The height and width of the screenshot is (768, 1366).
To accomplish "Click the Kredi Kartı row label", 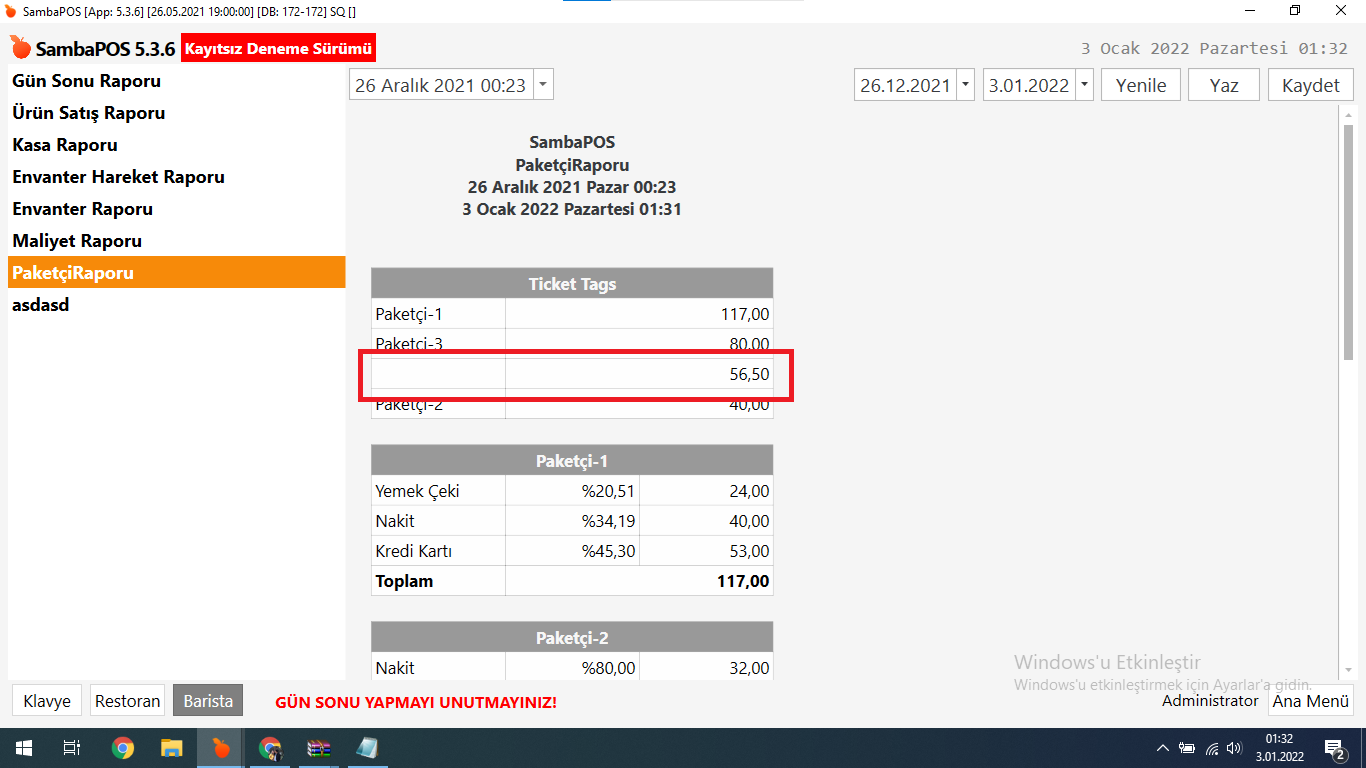I will [414, 551].
